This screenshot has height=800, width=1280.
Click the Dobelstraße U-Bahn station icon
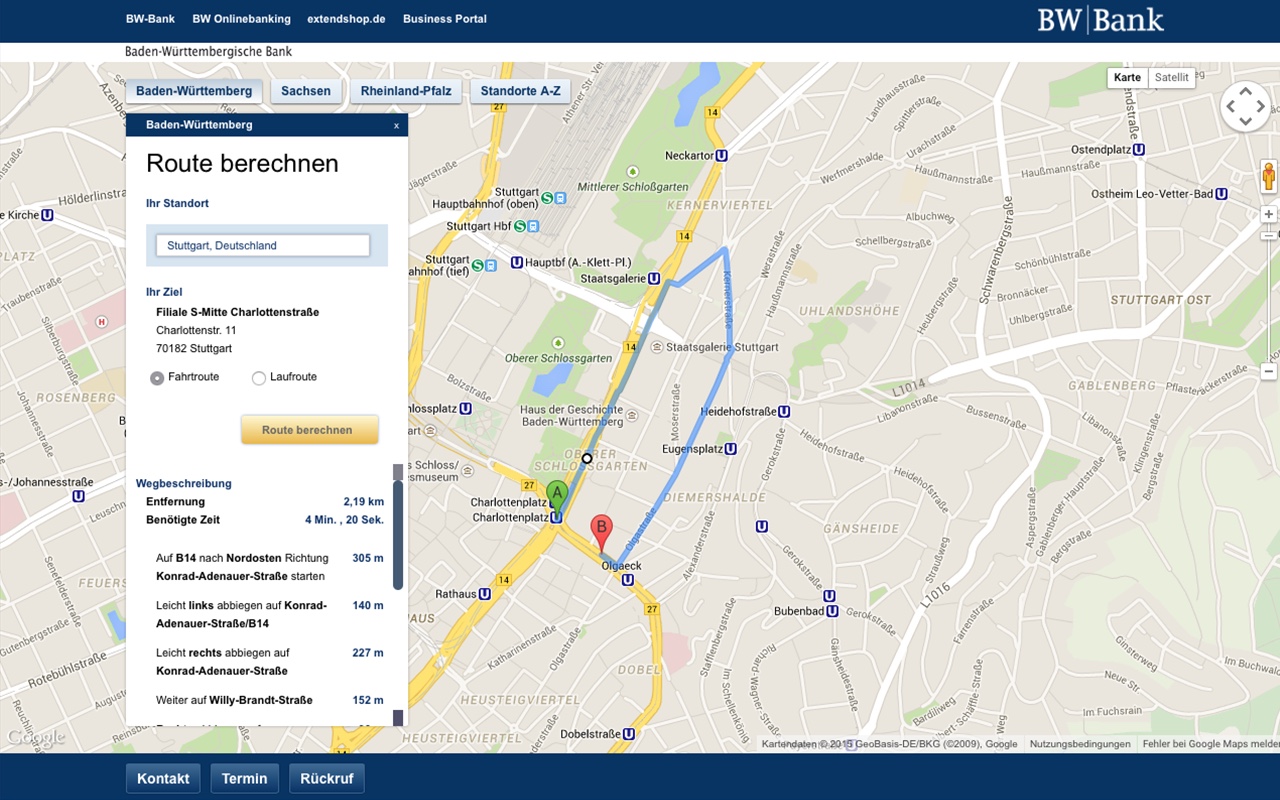click(627, 733)
